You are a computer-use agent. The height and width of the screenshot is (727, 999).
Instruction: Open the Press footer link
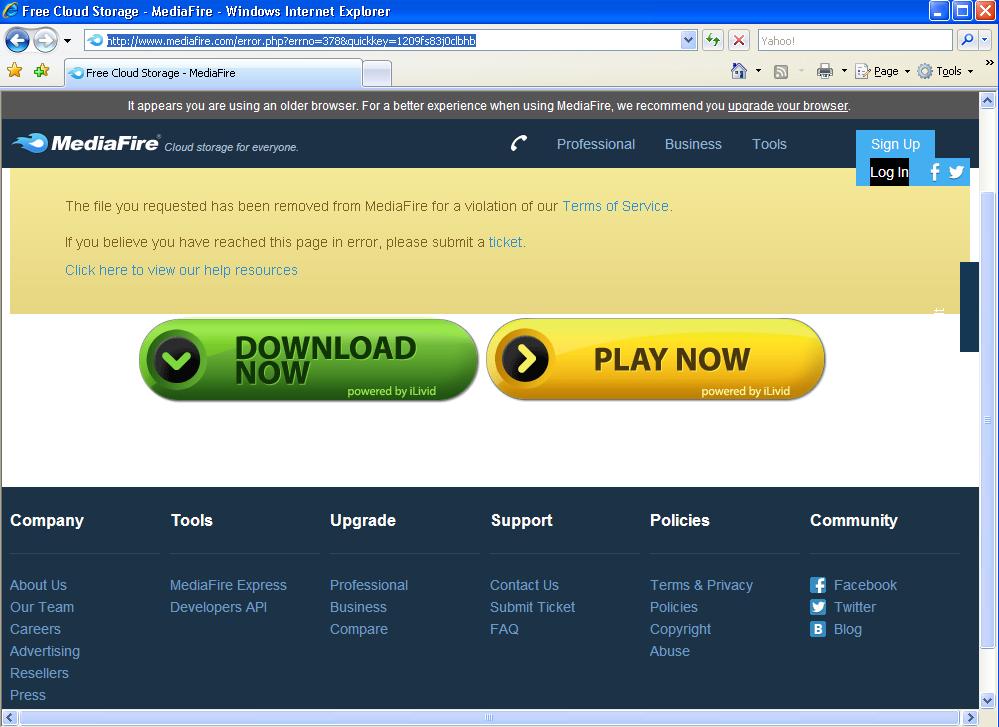click(27, 695)
